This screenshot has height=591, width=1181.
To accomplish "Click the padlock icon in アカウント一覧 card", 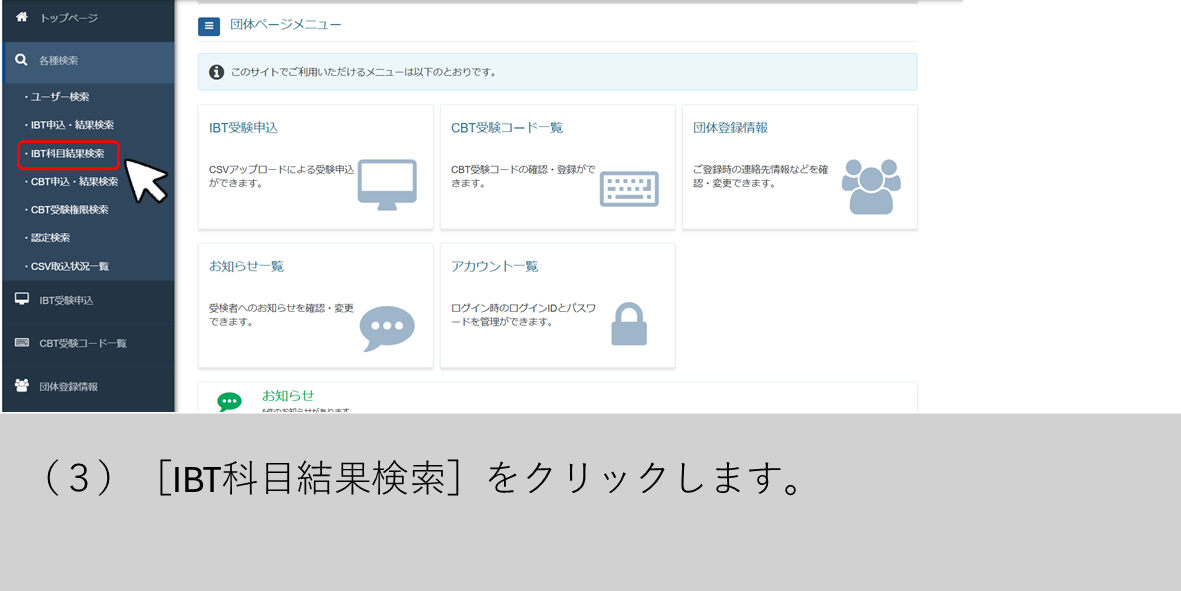I will (x=629, y=324).
